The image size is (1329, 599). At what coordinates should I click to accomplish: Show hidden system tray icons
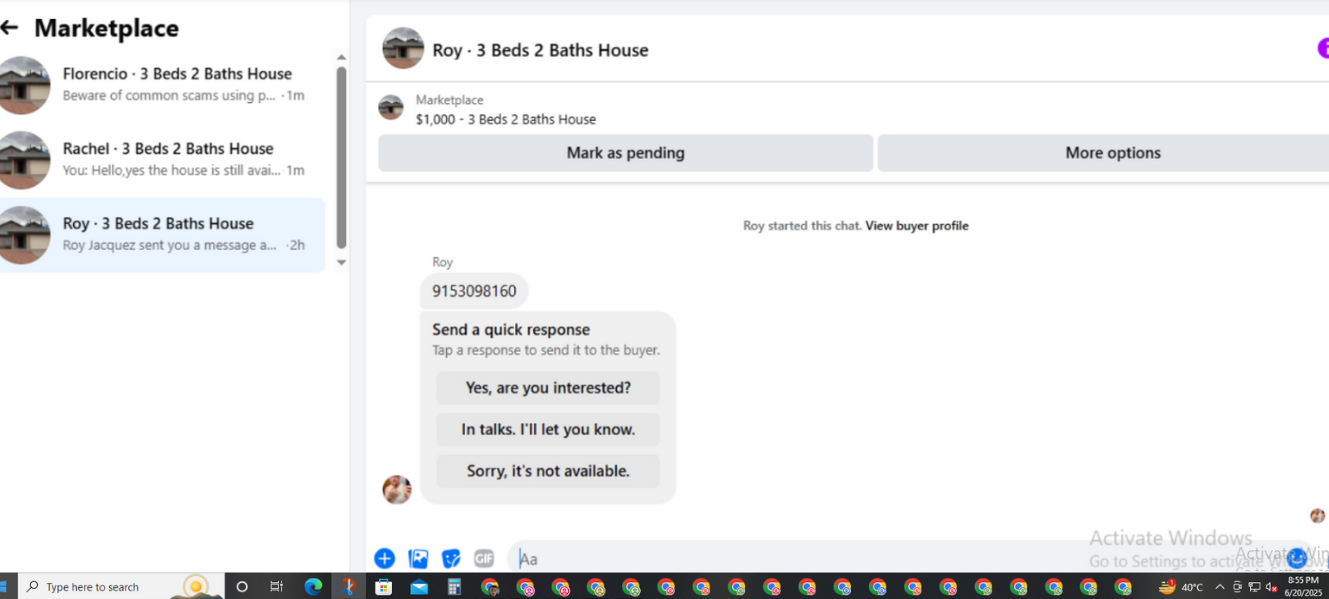pos(1219,587)
